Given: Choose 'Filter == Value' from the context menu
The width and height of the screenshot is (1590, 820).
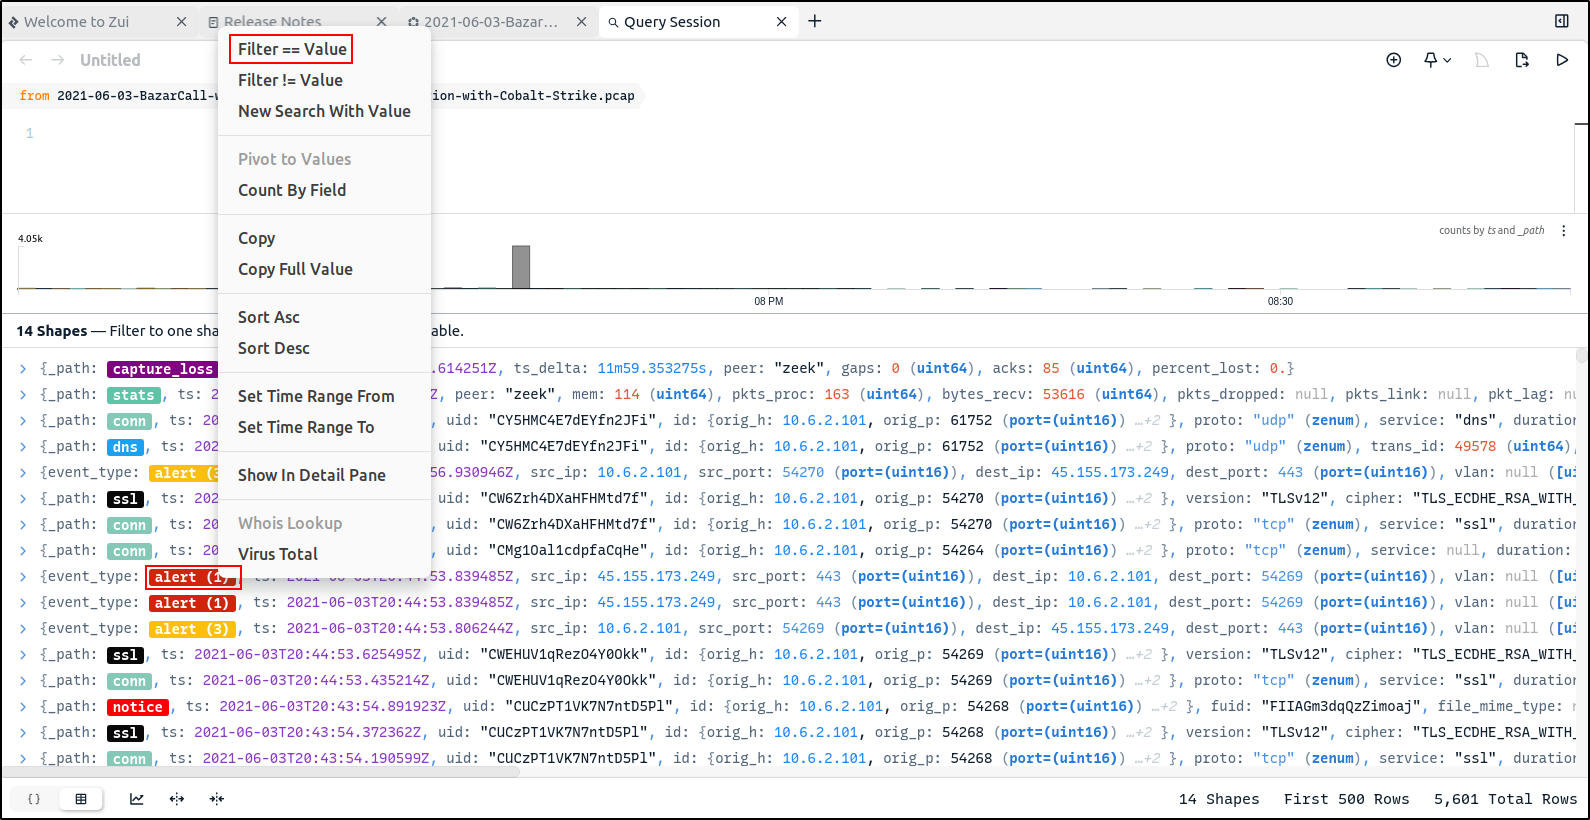Looking at the screenshot, I should click(292, 49).
